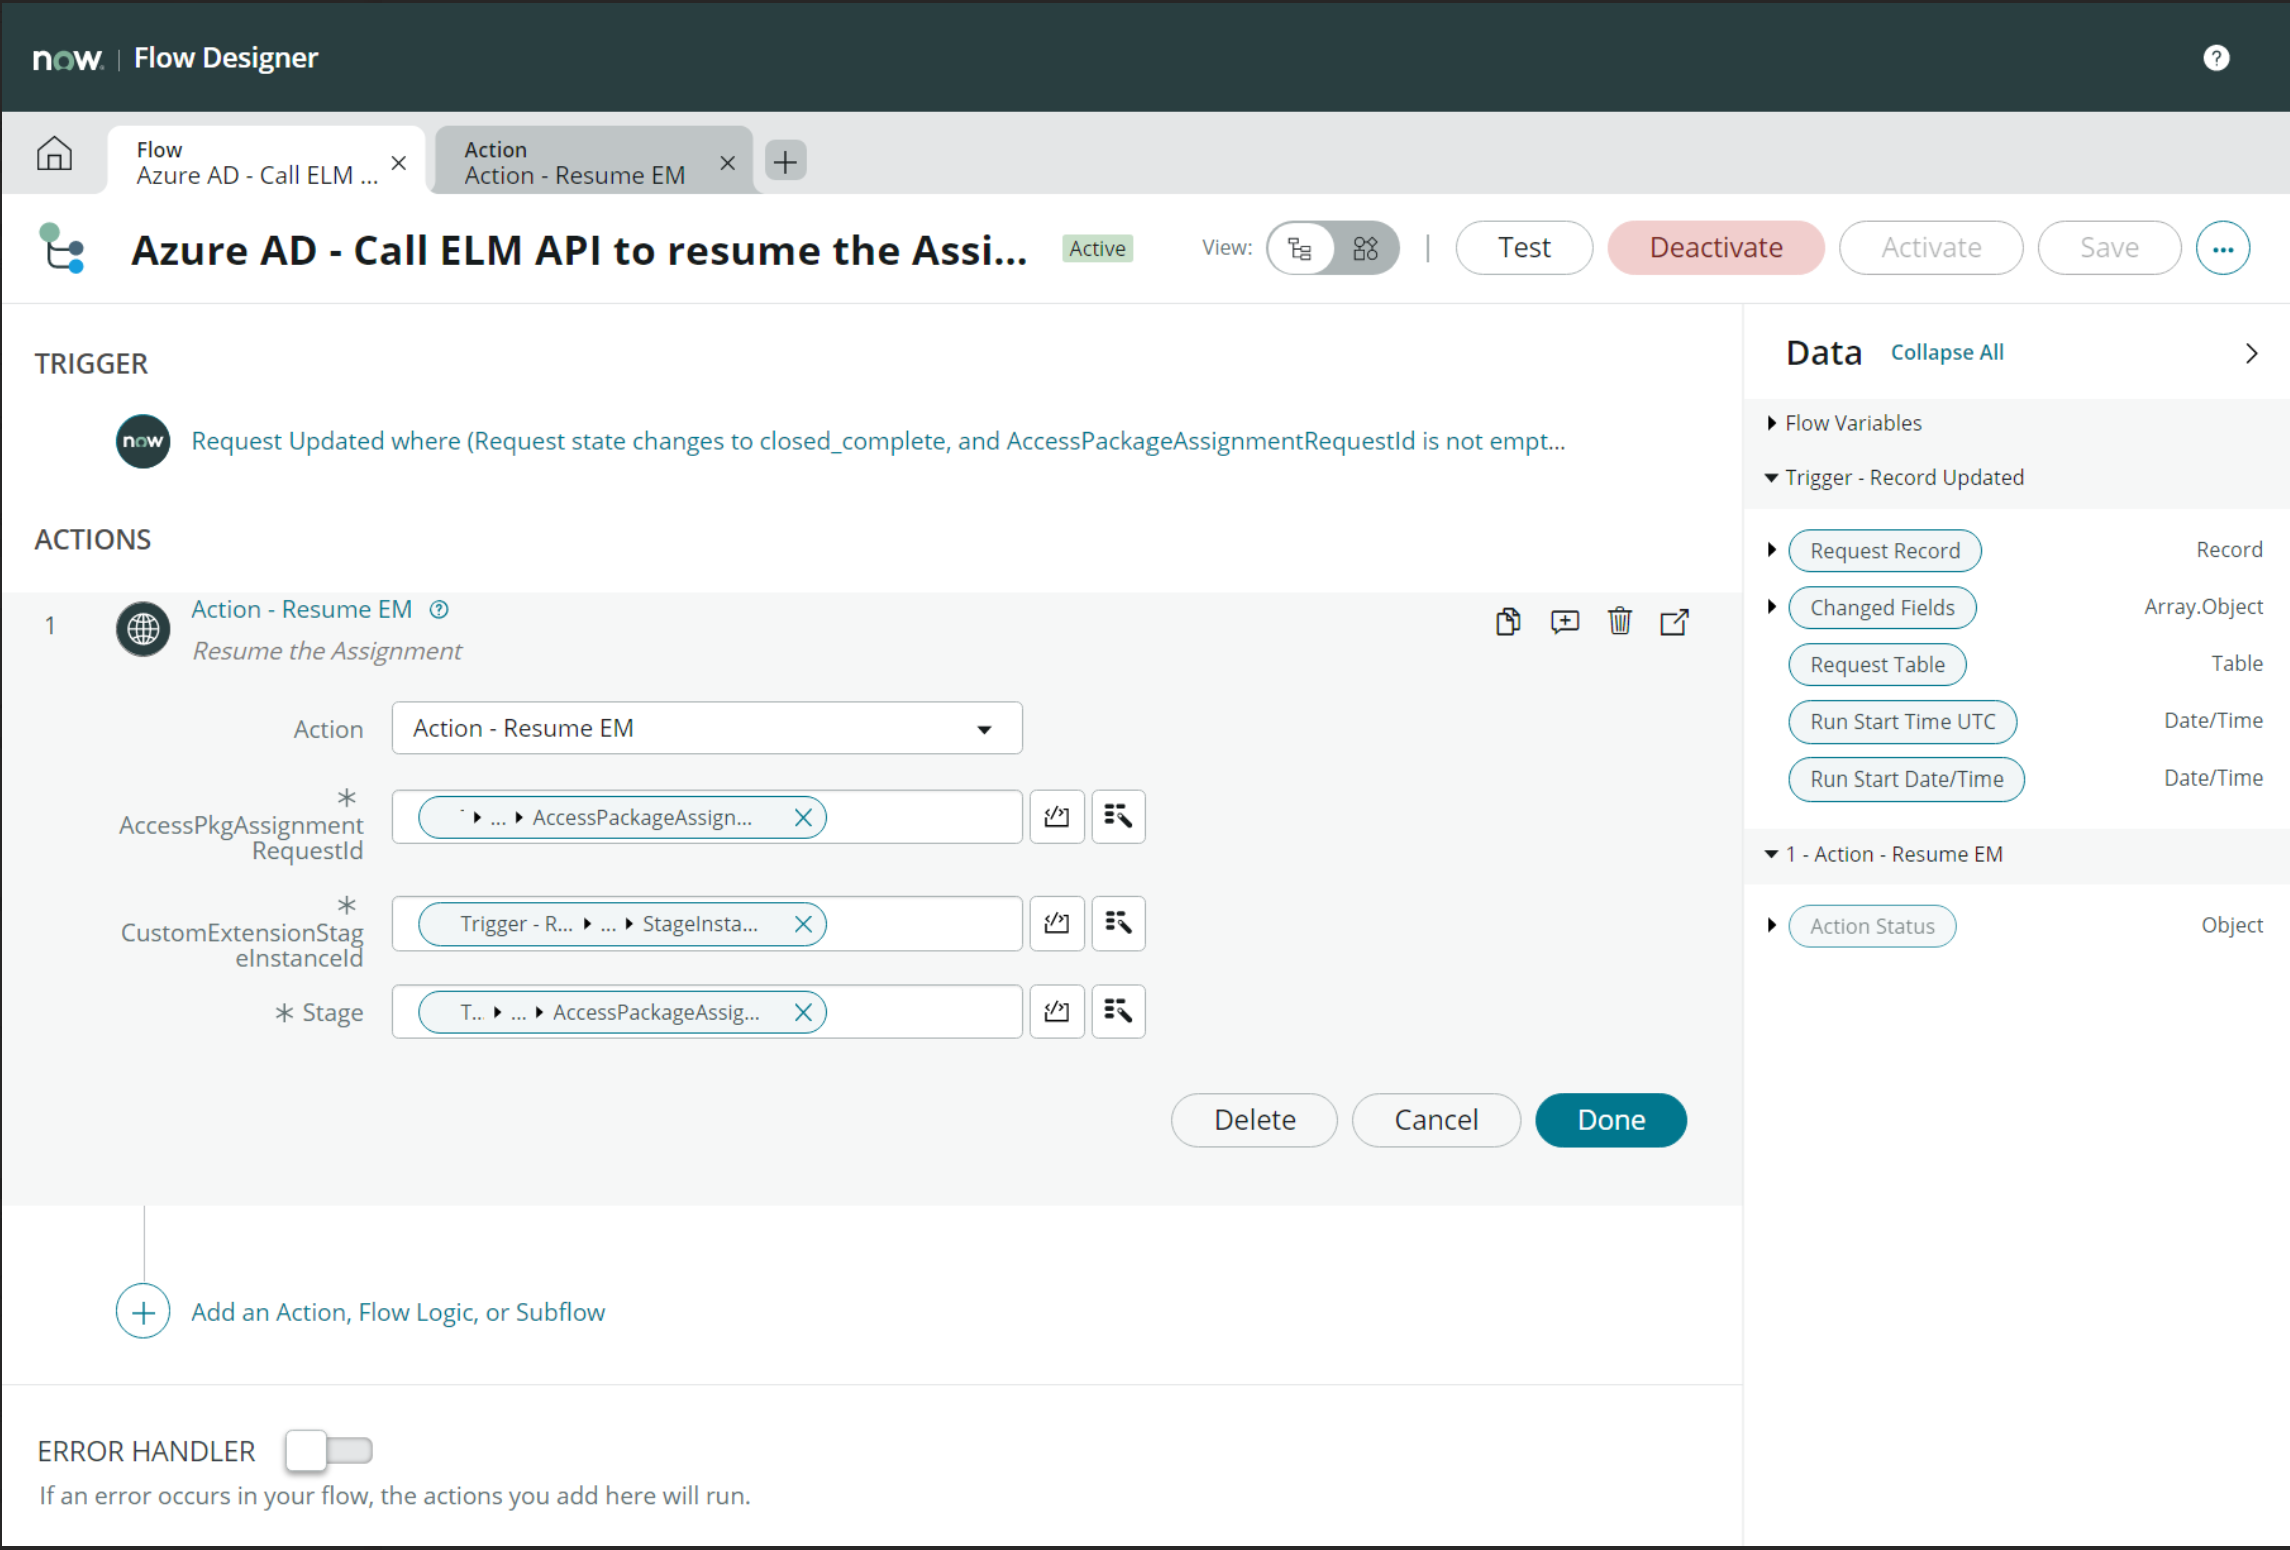
Task: Open data pill picker for CustomExtensionStageInstanceId
Action: point(1118,923)
